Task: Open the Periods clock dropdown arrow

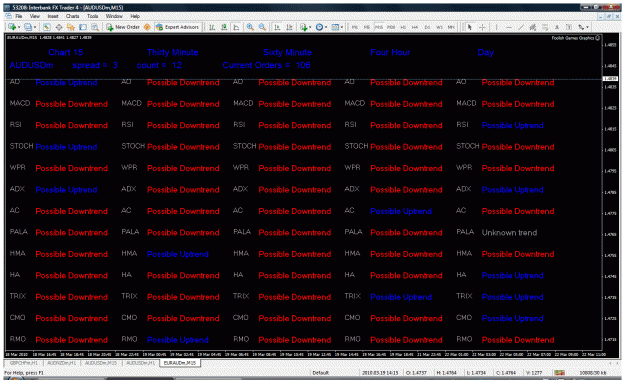Action: (326, 27)
